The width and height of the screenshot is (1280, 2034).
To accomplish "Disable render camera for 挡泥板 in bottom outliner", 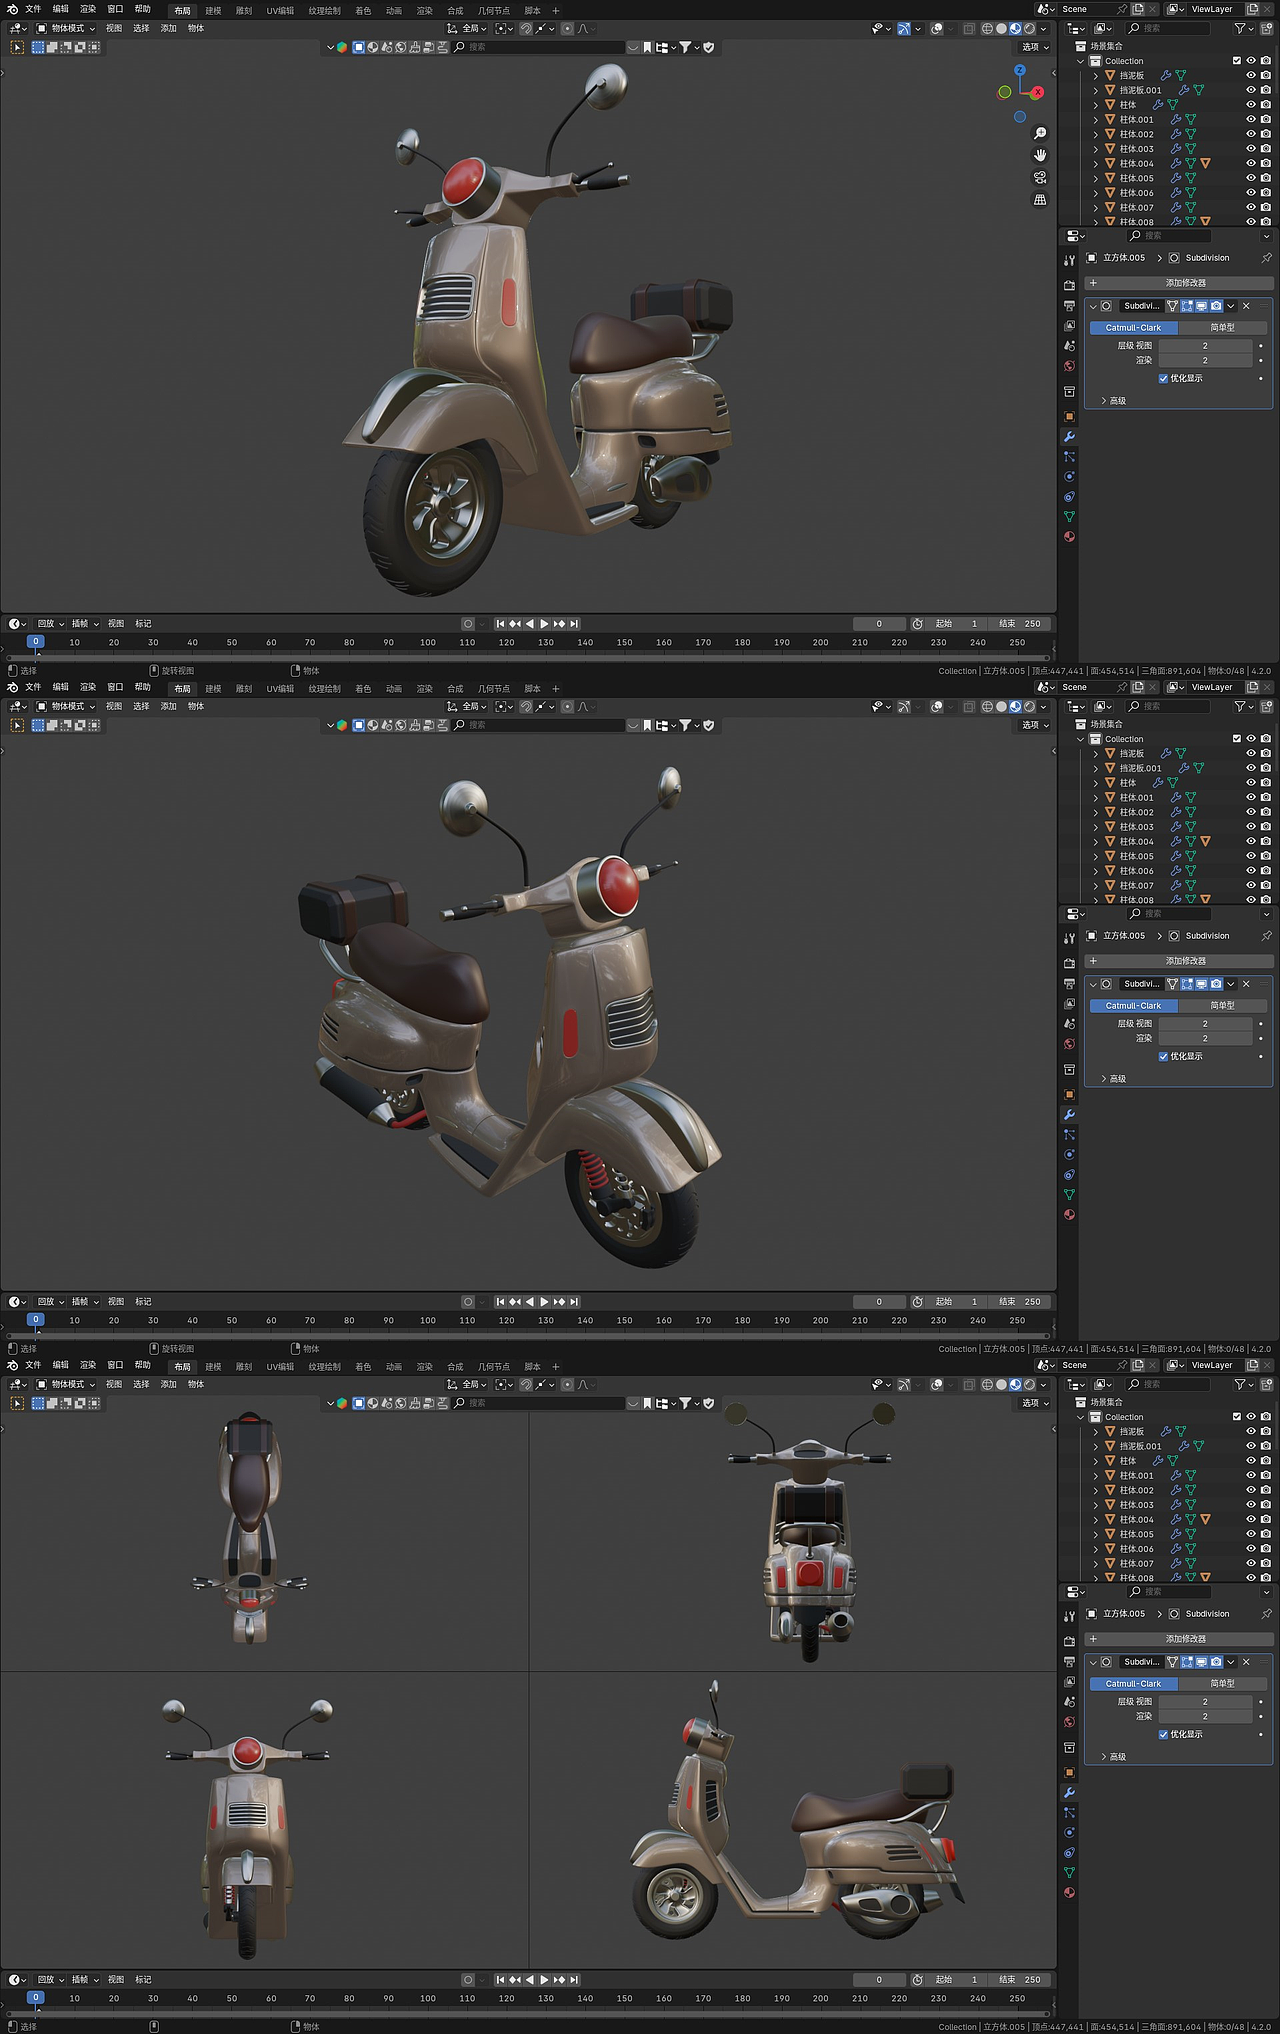I will pyautogui.click(x=1266, y=1432).
